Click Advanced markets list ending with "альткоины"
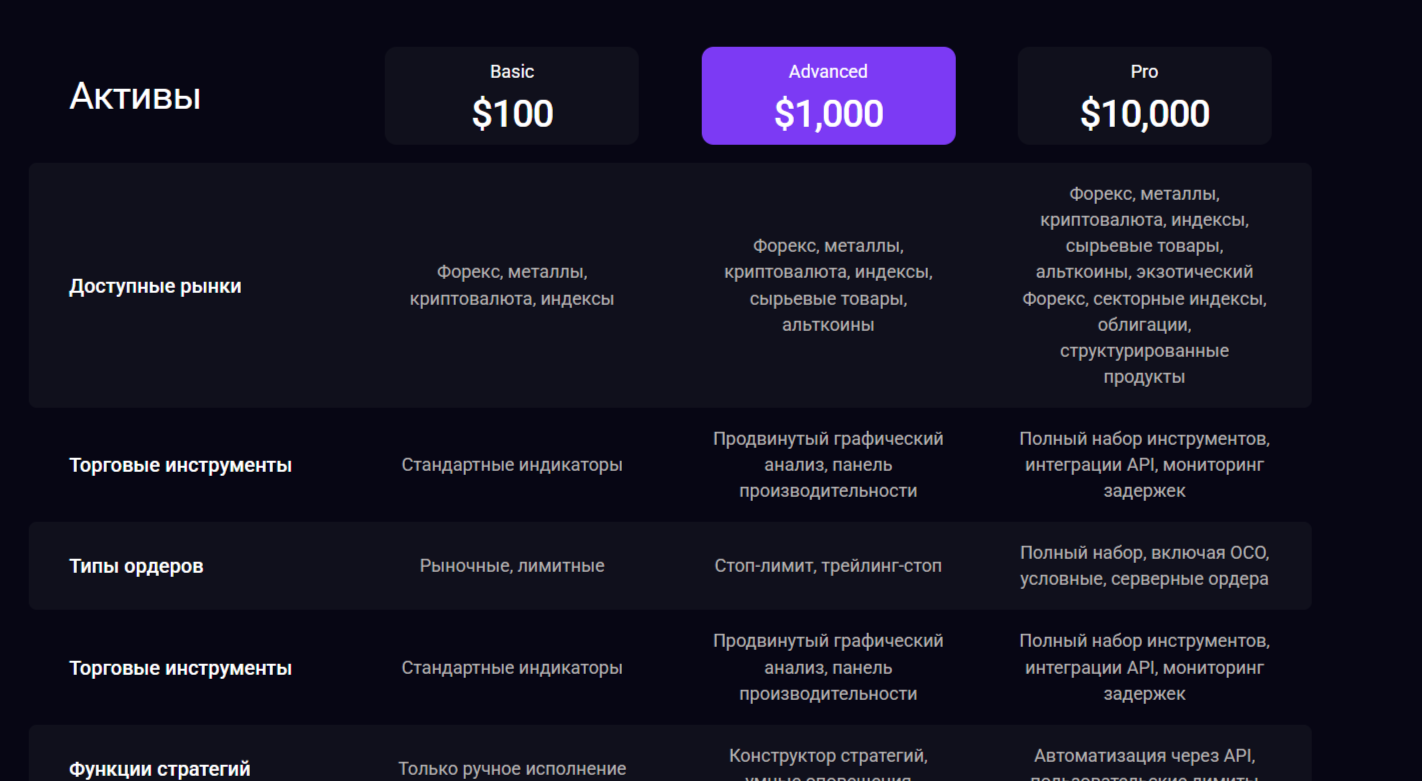Image resolution: width=1422 pixels, height=781 pixels. [828, 285]
